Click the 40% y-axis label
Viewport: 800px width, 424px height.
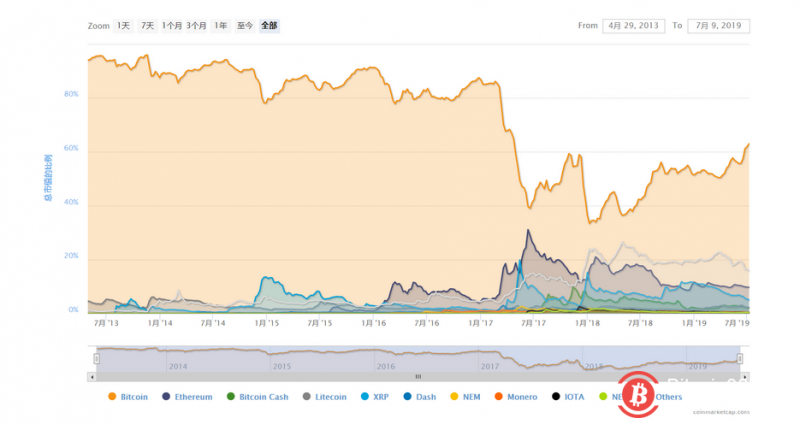[71, 202]
